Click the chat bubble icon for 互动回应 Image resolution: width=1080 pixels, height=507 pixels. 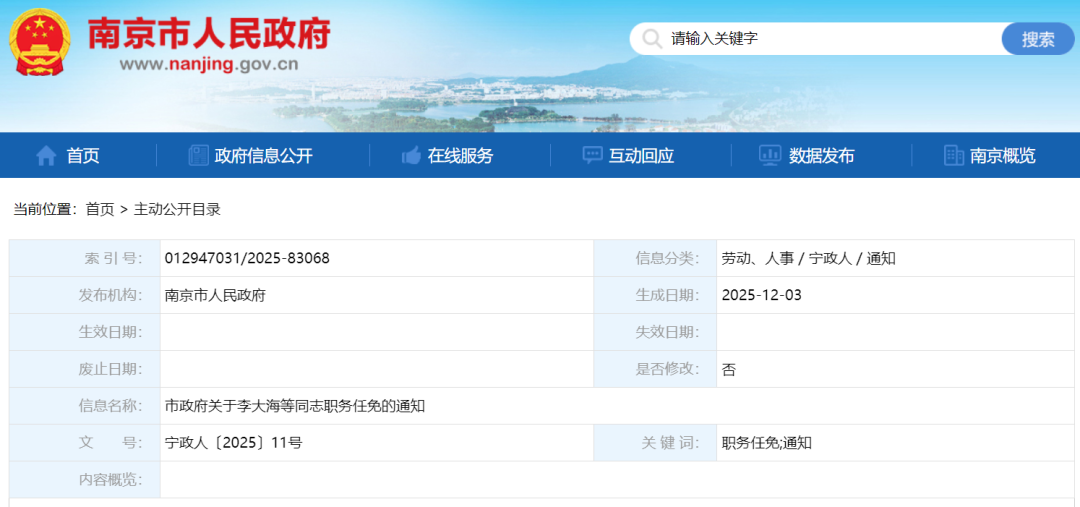592,156
